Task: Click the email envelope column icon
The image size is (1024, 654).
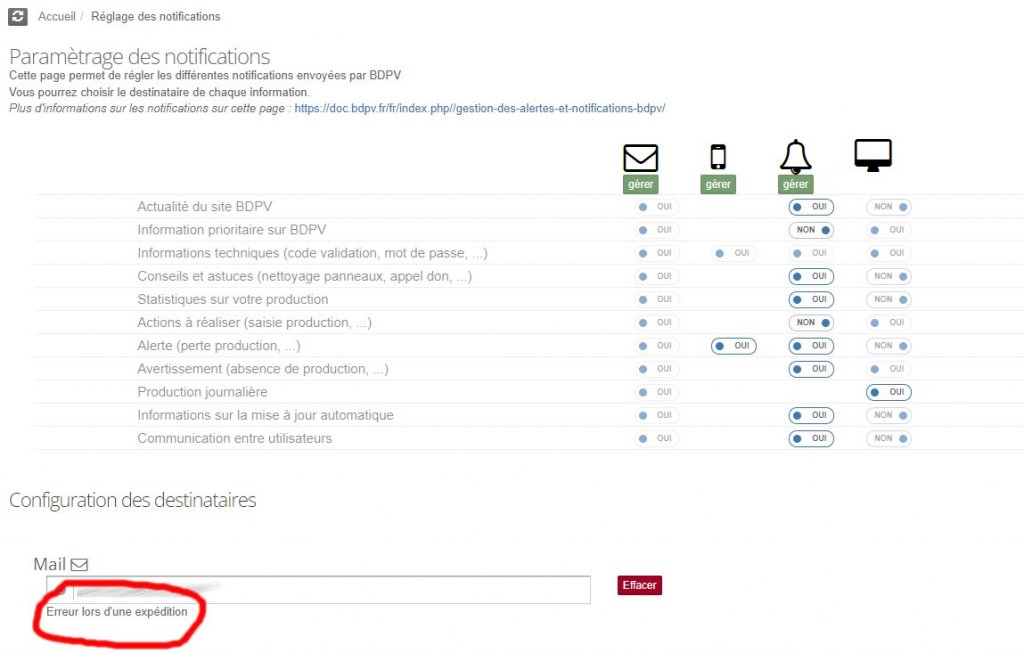Action: click(x=640, y=157)
